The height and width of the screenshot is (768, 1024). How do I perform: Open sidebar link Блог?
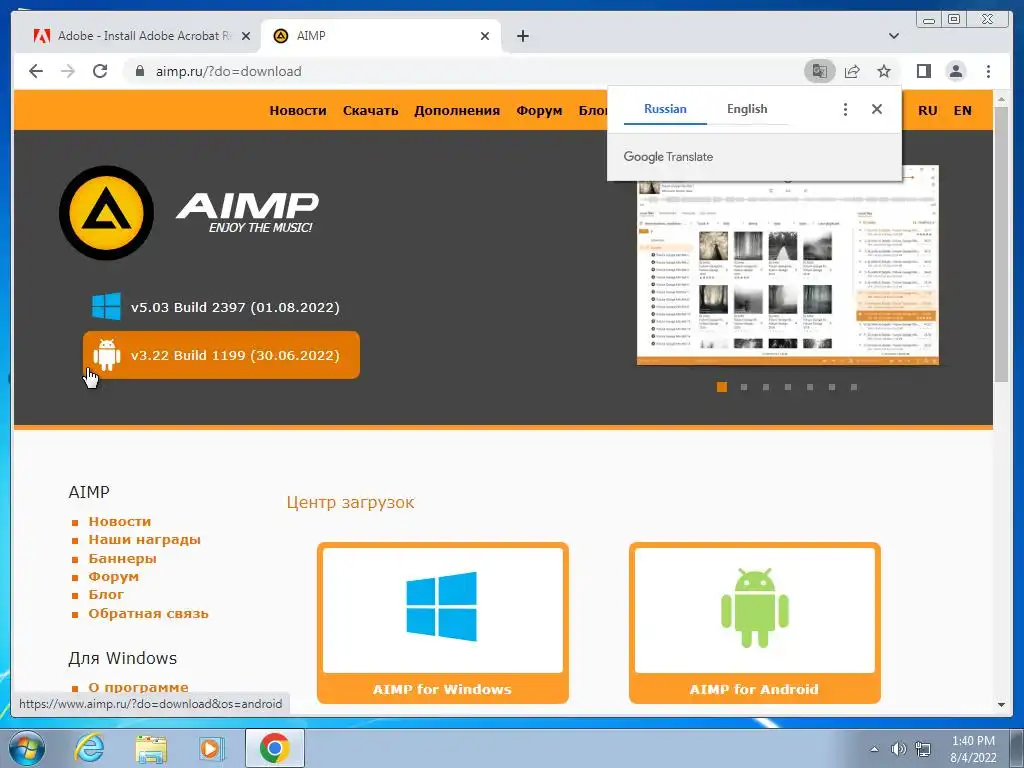pyautogui.click(x=106, y=595)
